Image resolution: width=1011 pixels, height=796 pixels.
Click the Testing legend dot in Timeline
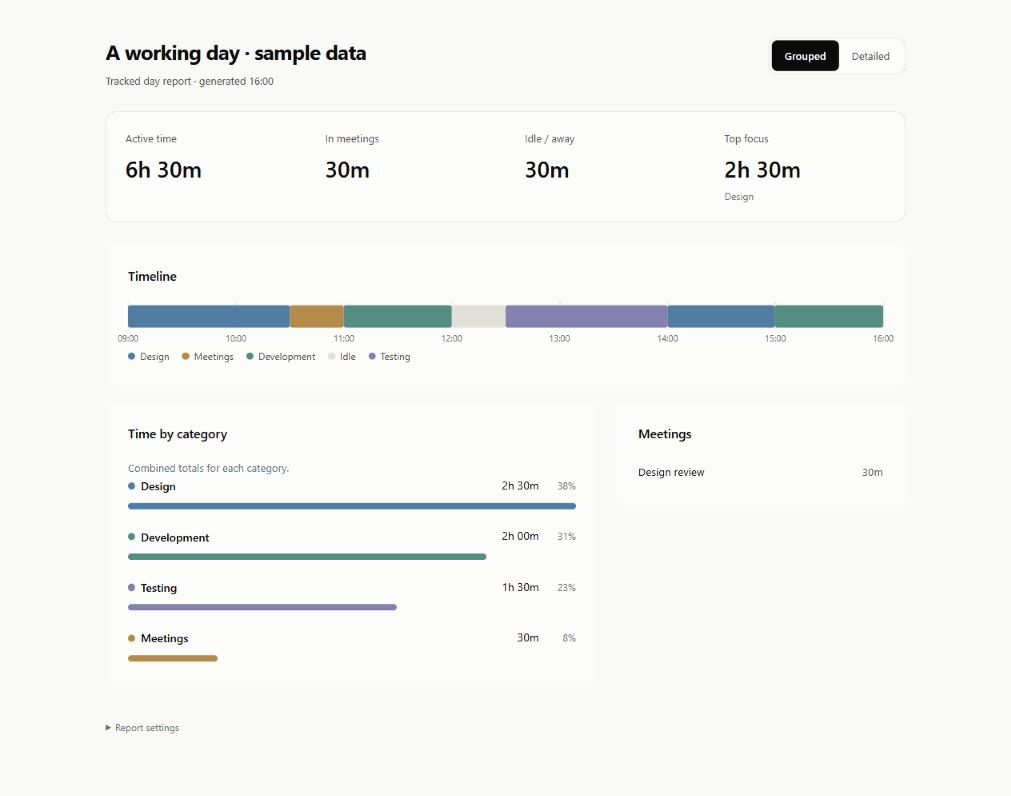click(372, 356)
